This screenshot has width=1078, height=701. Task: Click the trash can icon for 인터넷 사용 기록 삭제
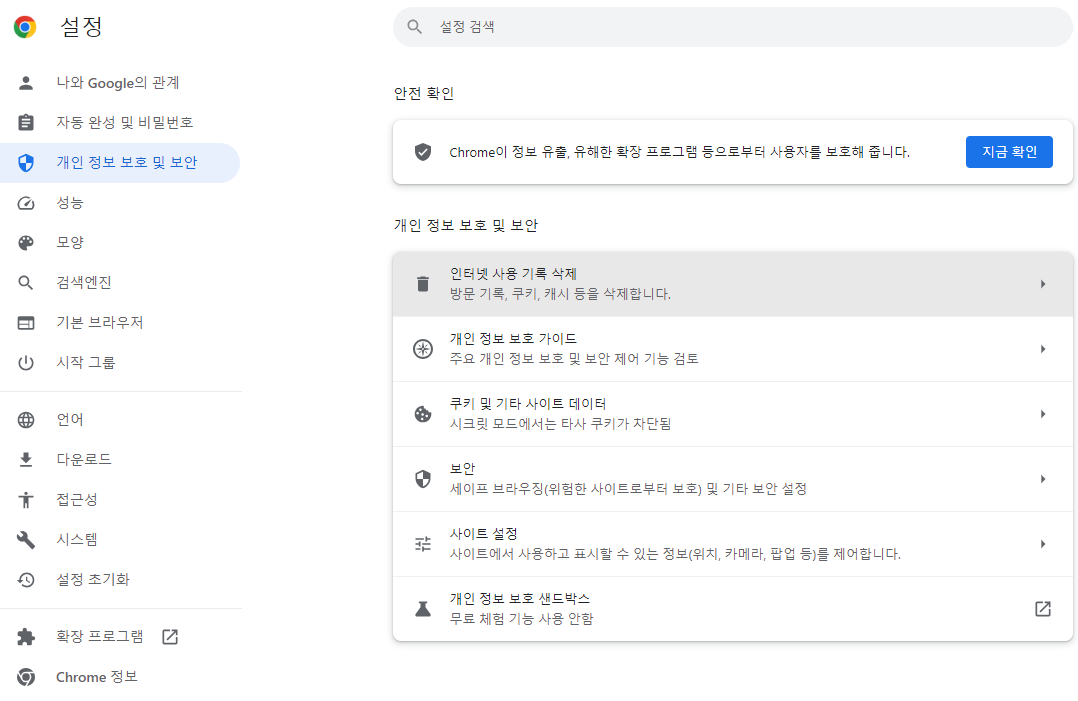point(423,284)
